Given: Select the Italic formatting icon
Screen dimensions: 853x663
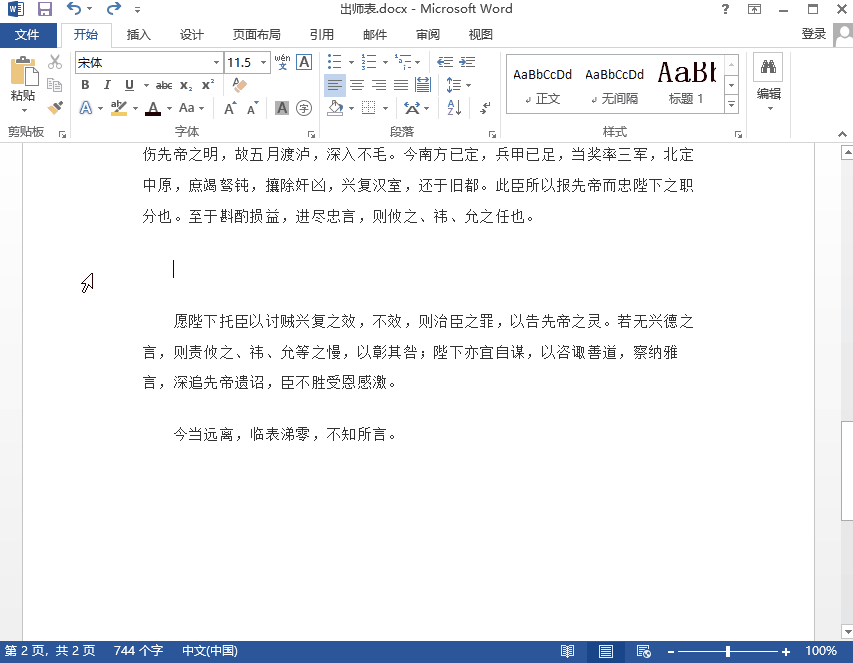Looking at the screenshot, I should click(x=106, y=86).
